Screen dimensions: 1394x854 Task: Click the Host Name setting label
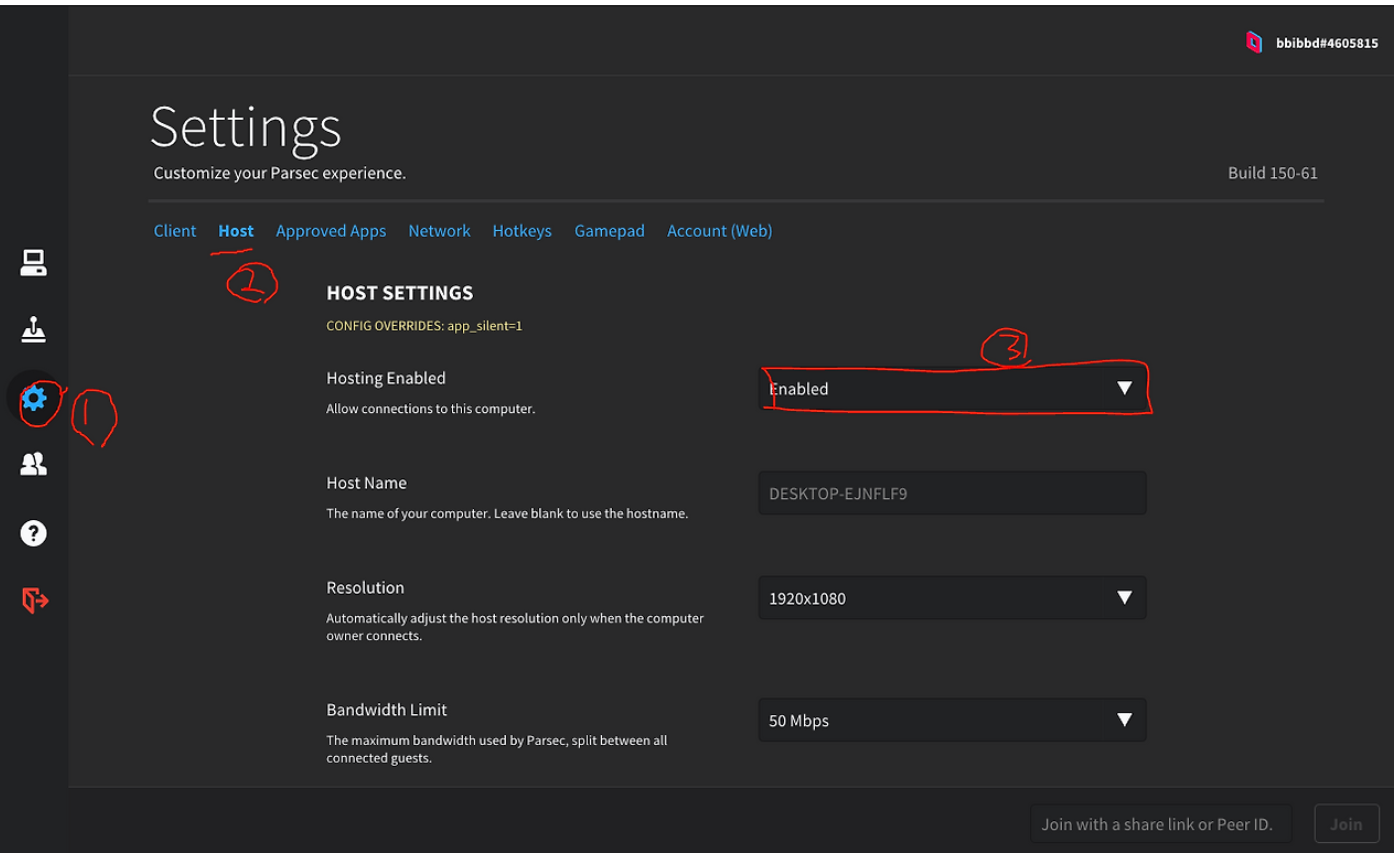pos(366,483)
